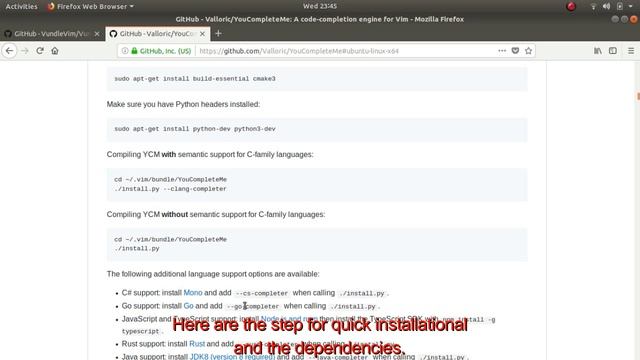Bookmark this page with star icon
The height and width of the screenshot is (360, 640).
point(529,51)
